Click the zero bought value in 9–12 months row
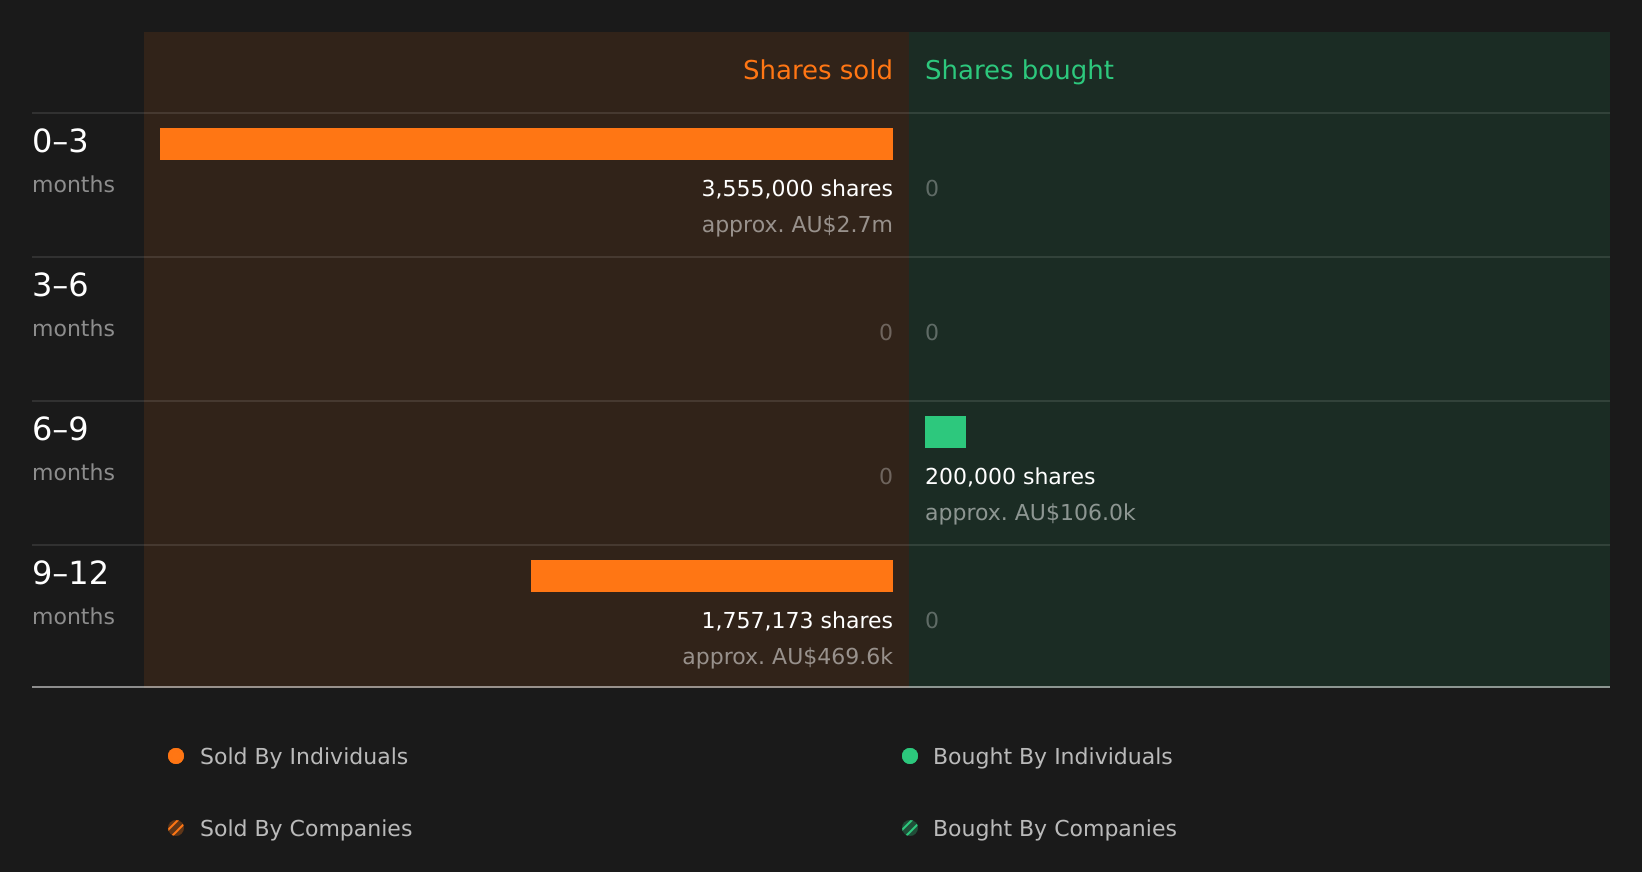Viewport: 1642px width, 872px height. coord(932,620)
